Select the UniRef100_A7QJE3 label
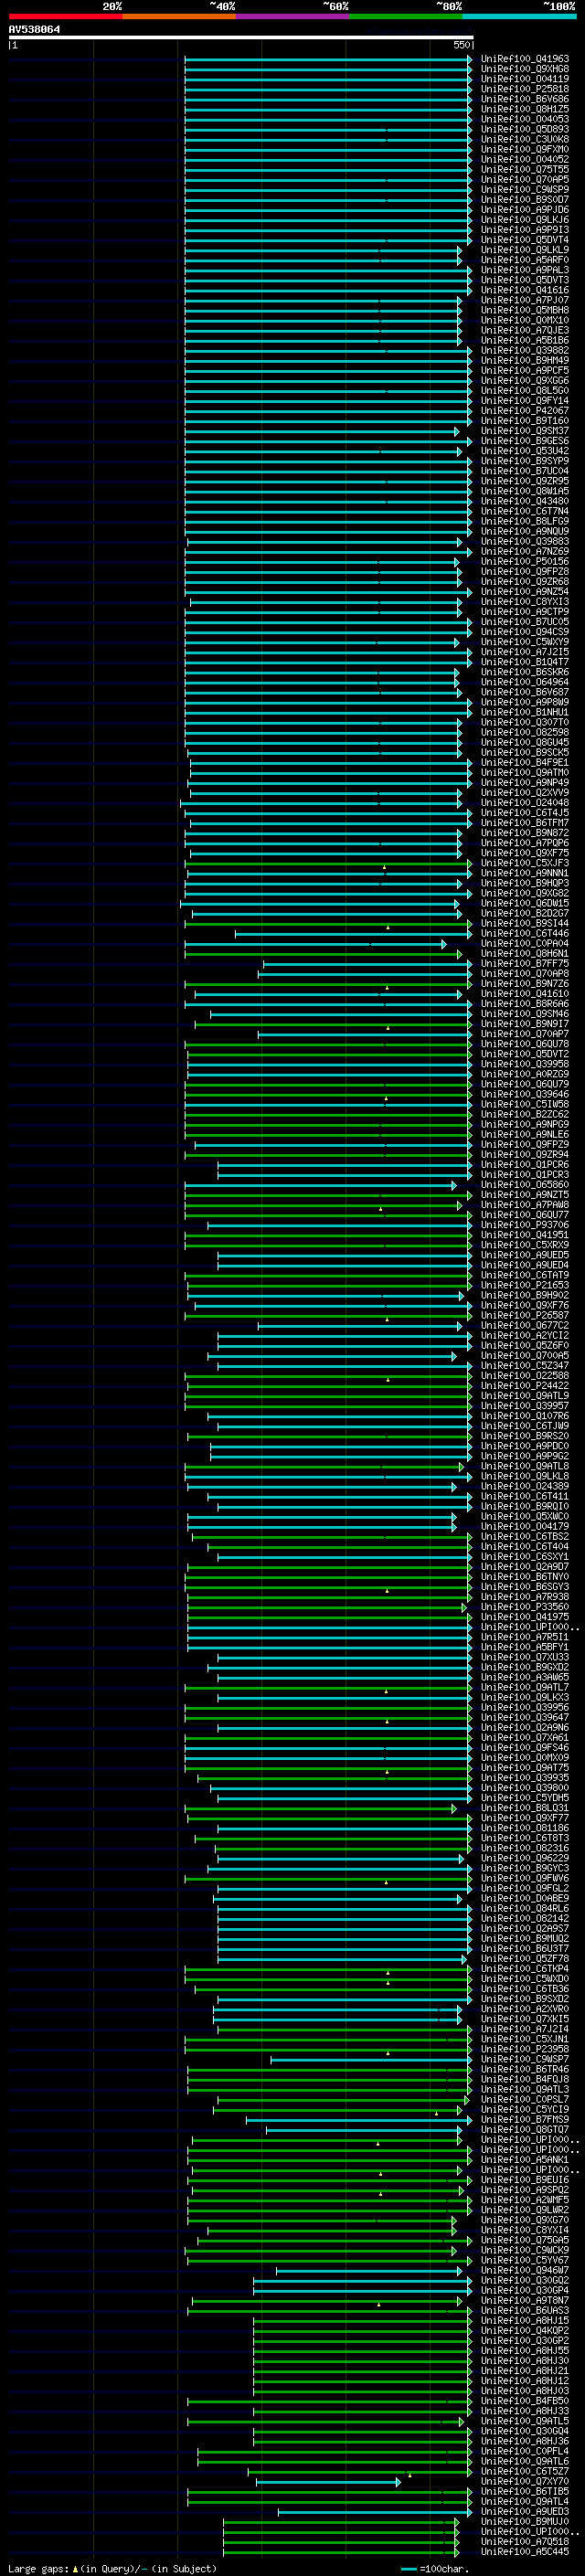585x2576 pixels. pos(525,330)
